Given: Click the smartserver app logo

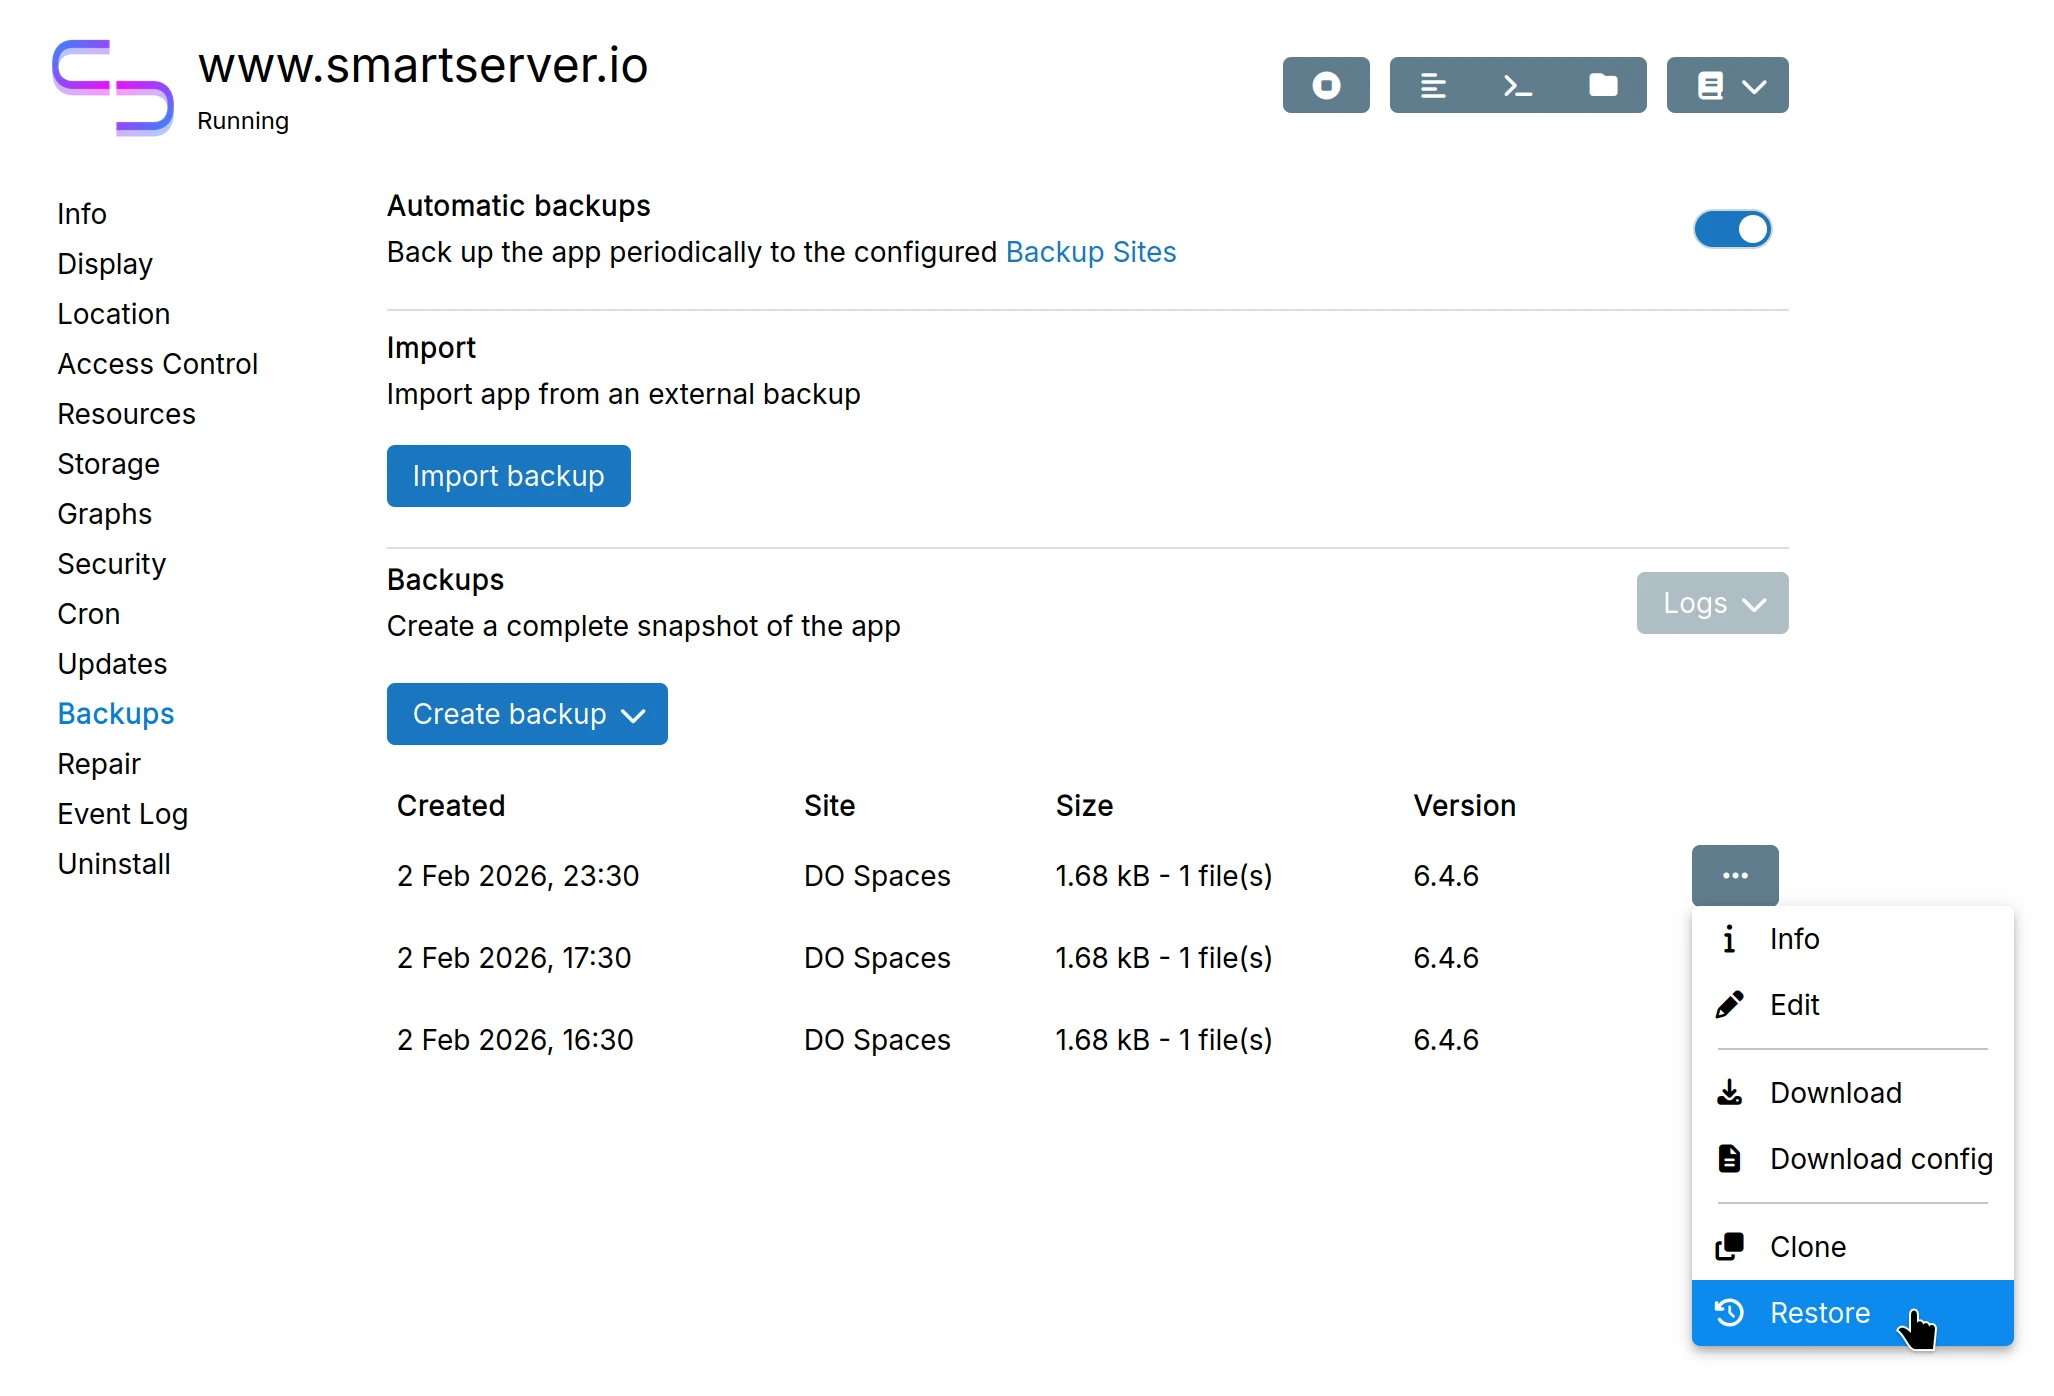Looking at the screenshot, I should click(x=113, y=87).
